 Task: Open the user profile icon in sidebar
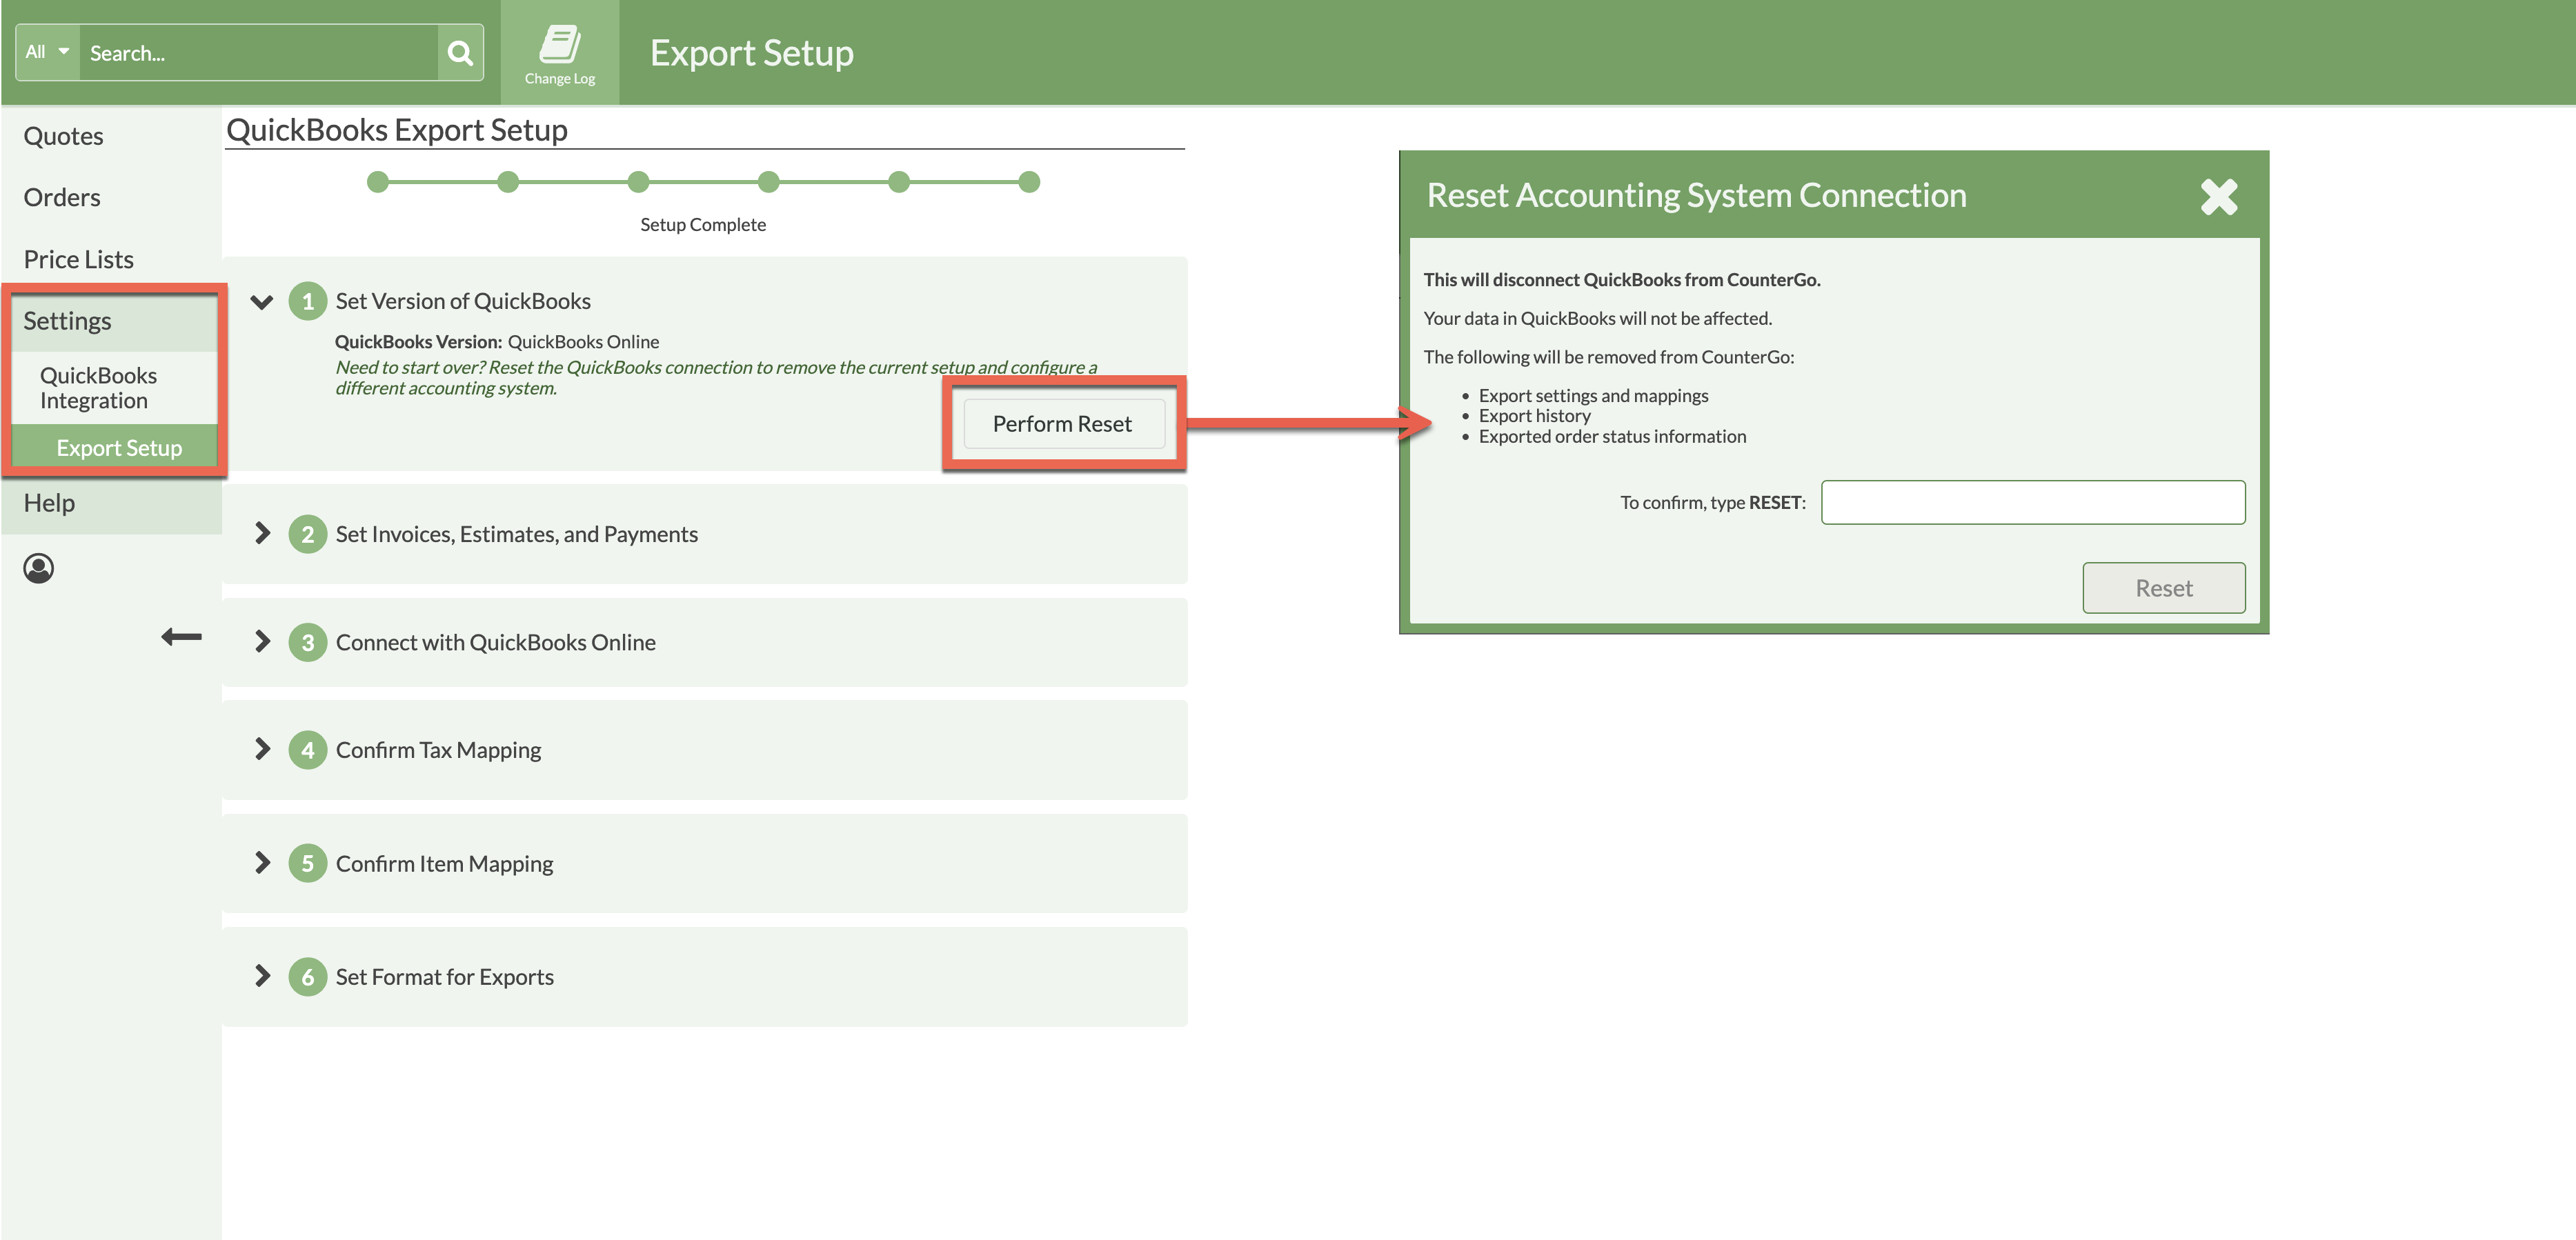pyautogui.click(x=39, y=568)
